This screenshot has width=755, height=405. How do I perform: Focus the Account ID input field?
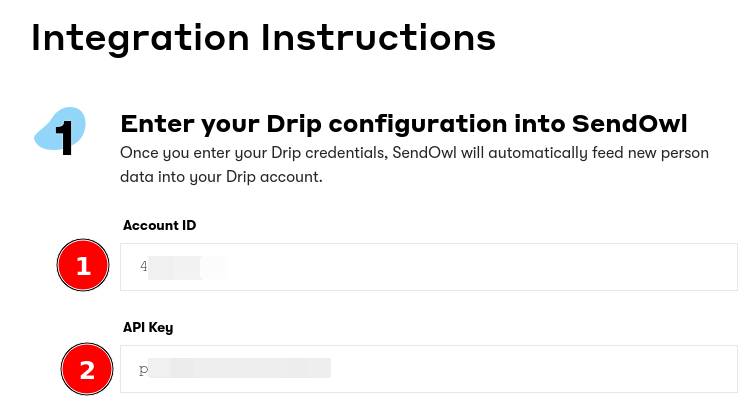pos(428,267)
